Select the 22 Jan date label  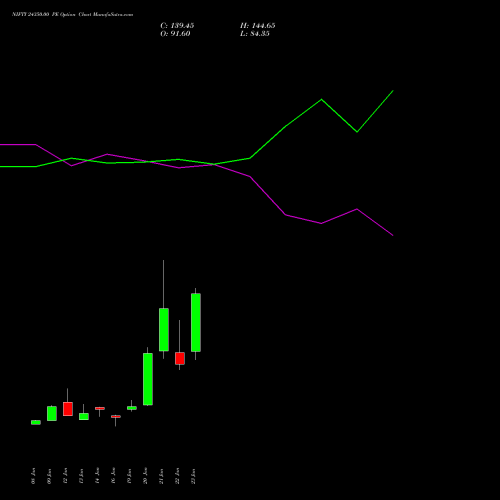pyautogui.click(x=177, y=476)
